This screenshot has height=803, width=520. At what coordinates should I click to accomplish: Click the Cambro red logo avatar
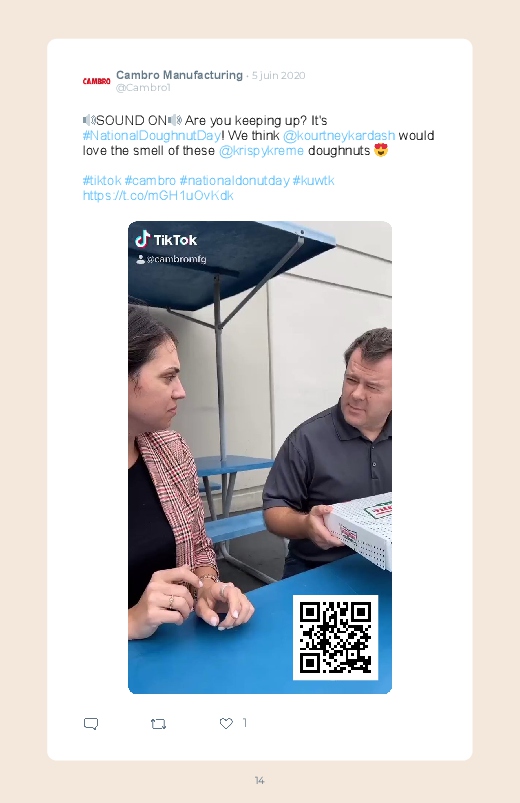[x=96, y=81]
